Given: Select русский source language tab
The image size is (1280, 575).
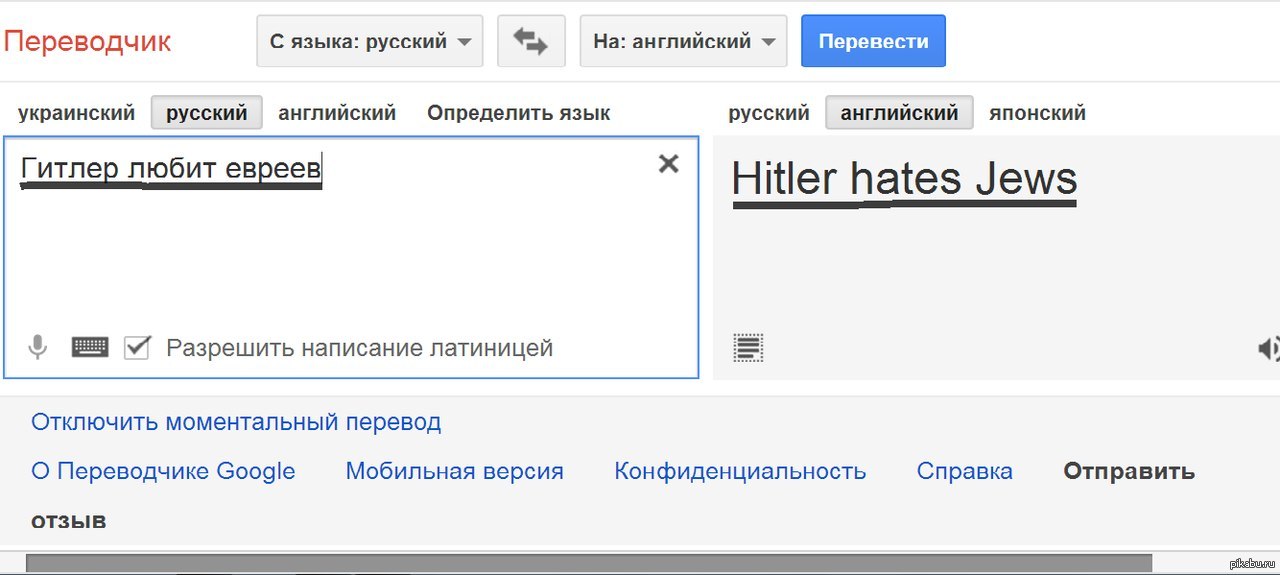Looking at the screenshot, I should (206, 113).
